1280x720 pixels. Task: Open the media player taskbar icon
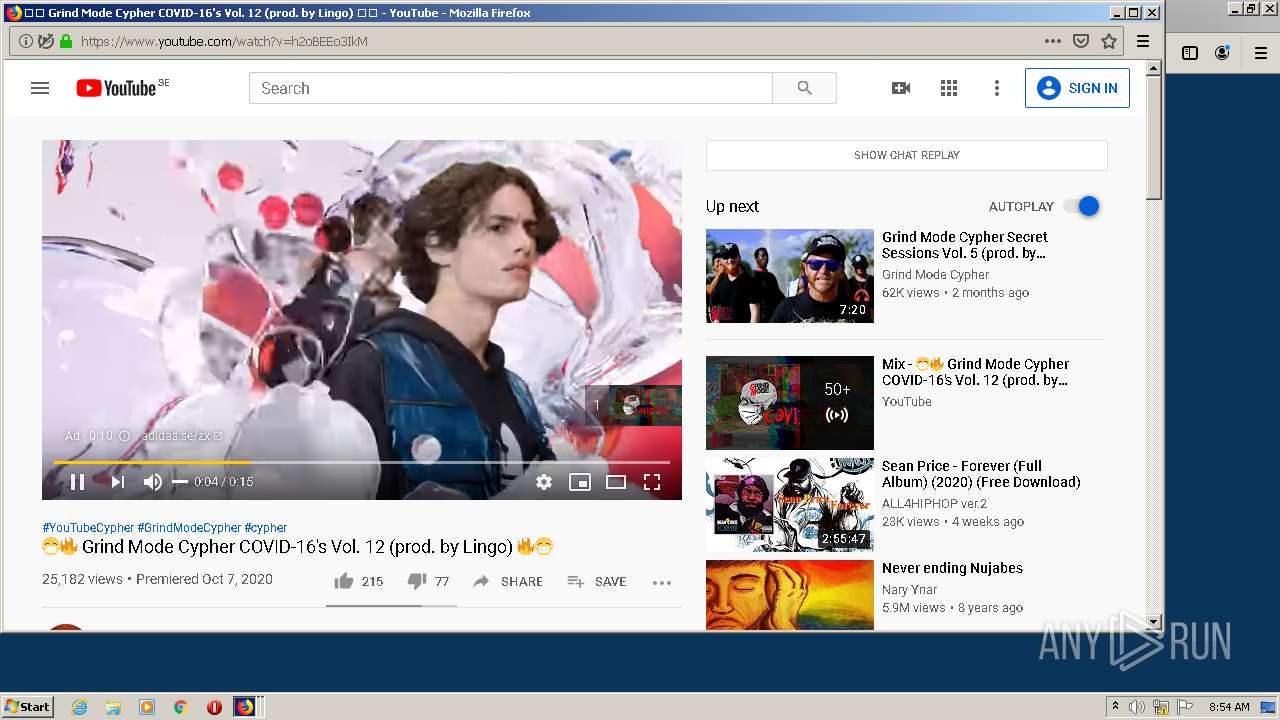click(146, 707)
